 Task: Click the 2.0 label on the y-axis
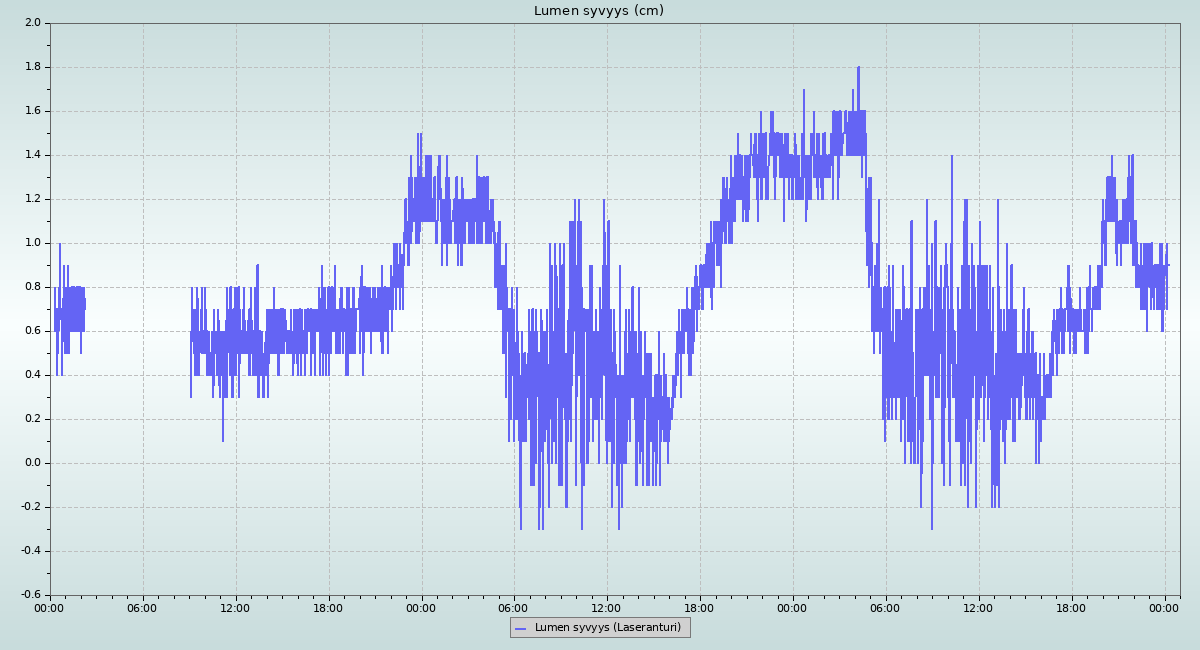[x=32, y=23]
